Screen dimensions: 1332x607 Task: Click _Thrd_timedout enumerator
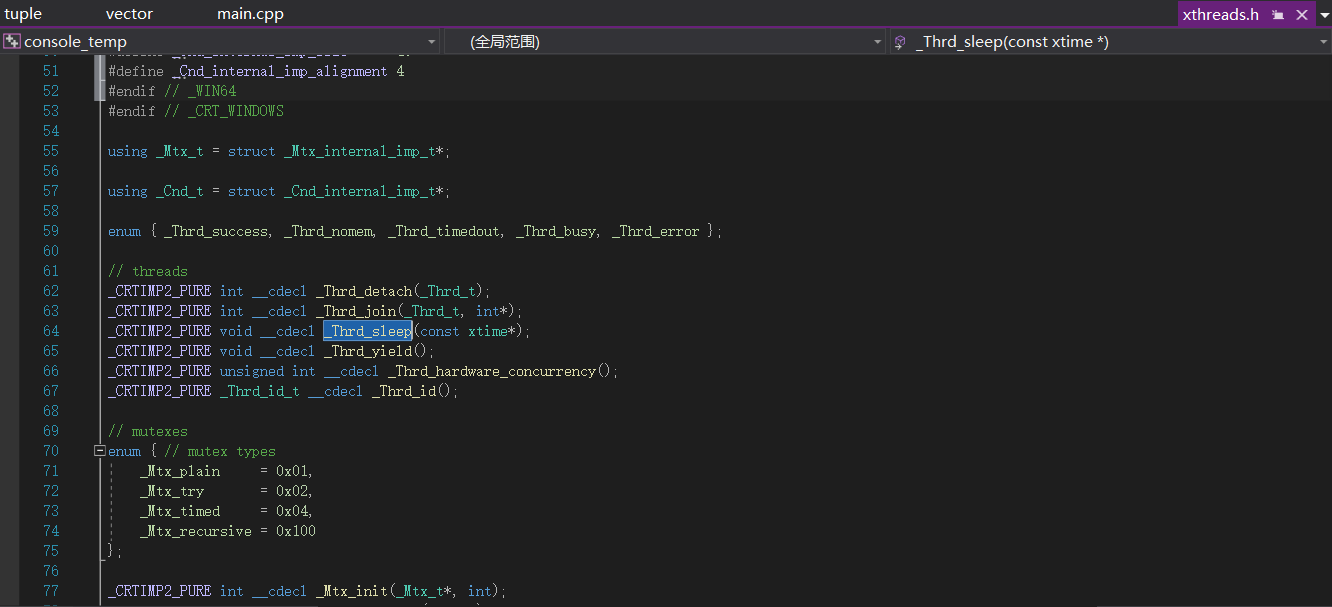coord(444,231)
